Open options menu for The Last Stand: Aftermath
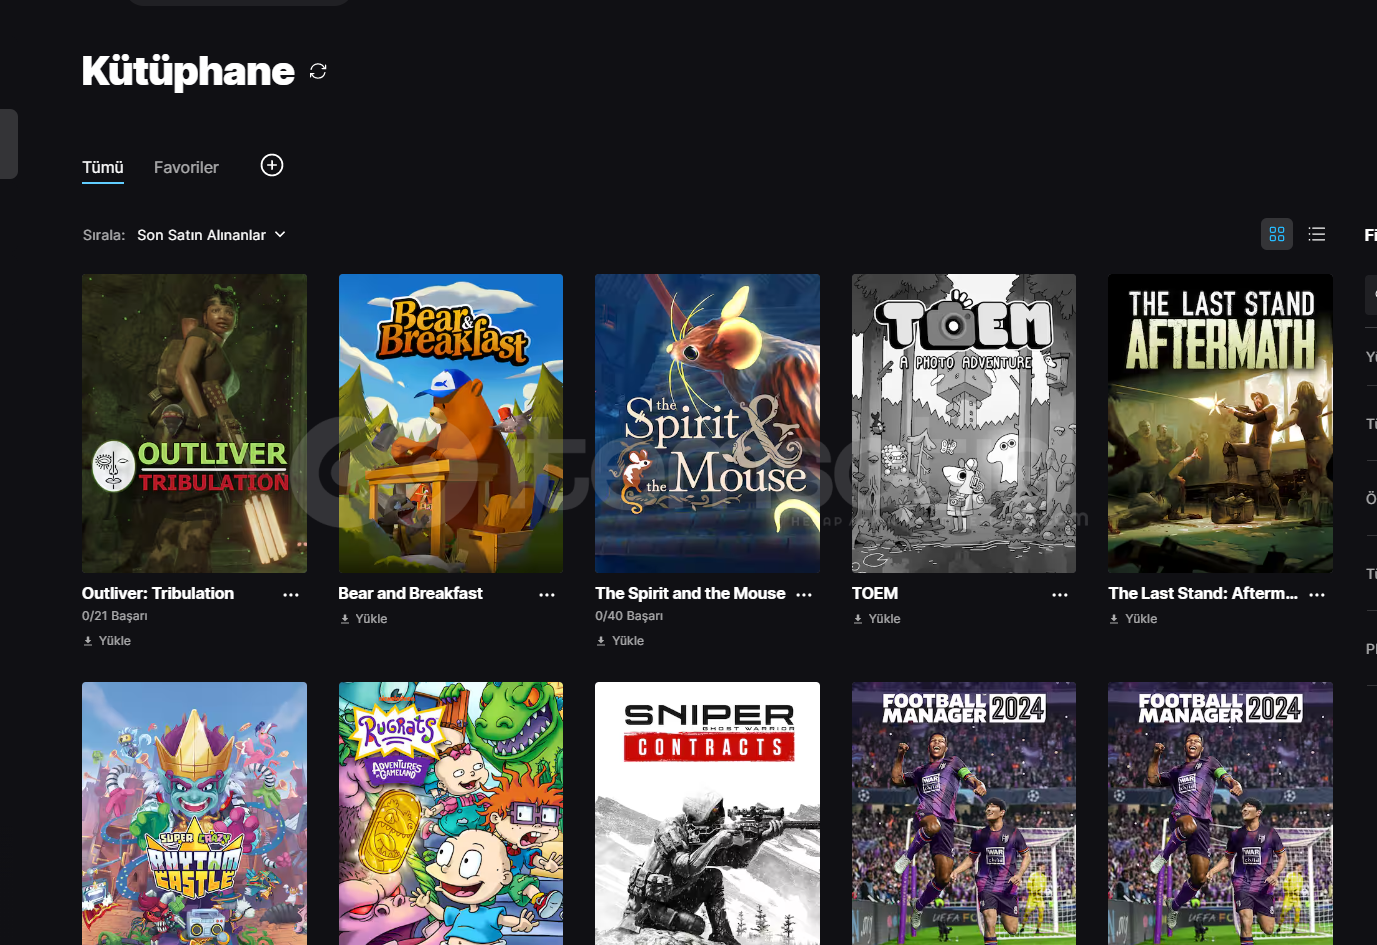 1317,594
